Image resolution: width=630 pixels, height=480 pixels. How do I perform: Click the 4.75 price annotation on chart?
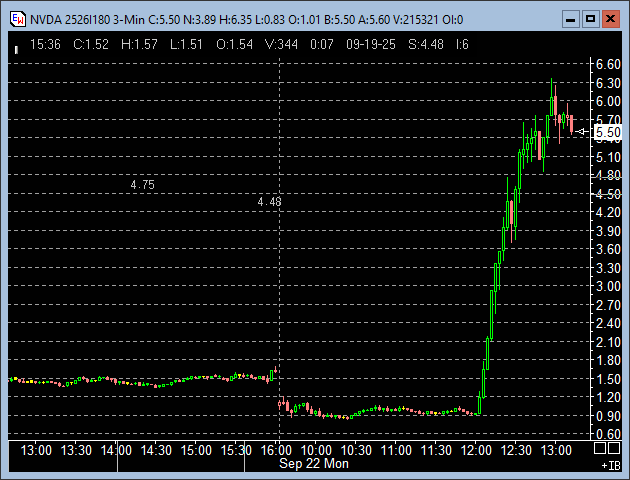pos(142,185)
